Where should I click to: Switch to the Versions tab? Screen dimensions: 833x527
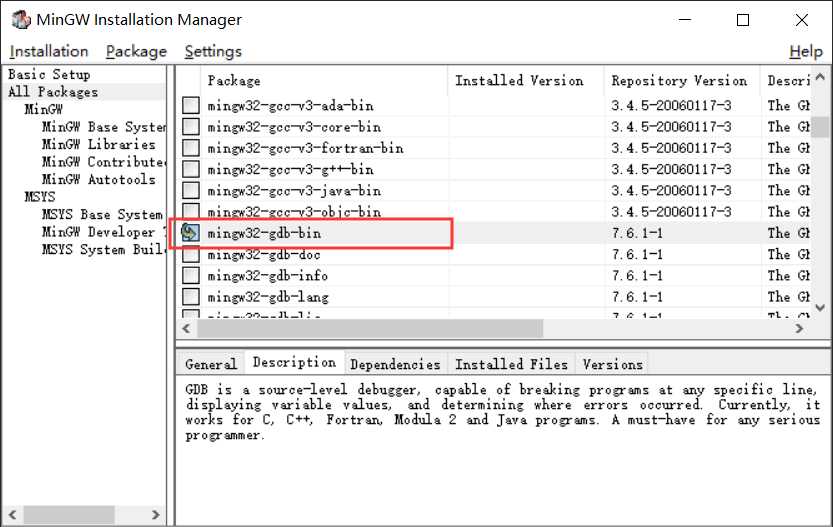(612, 364)
